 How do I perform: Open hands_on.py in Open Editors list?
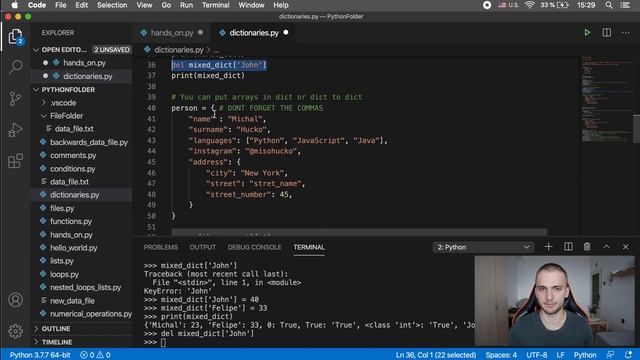pyautogui.click(x=84, y=63)
